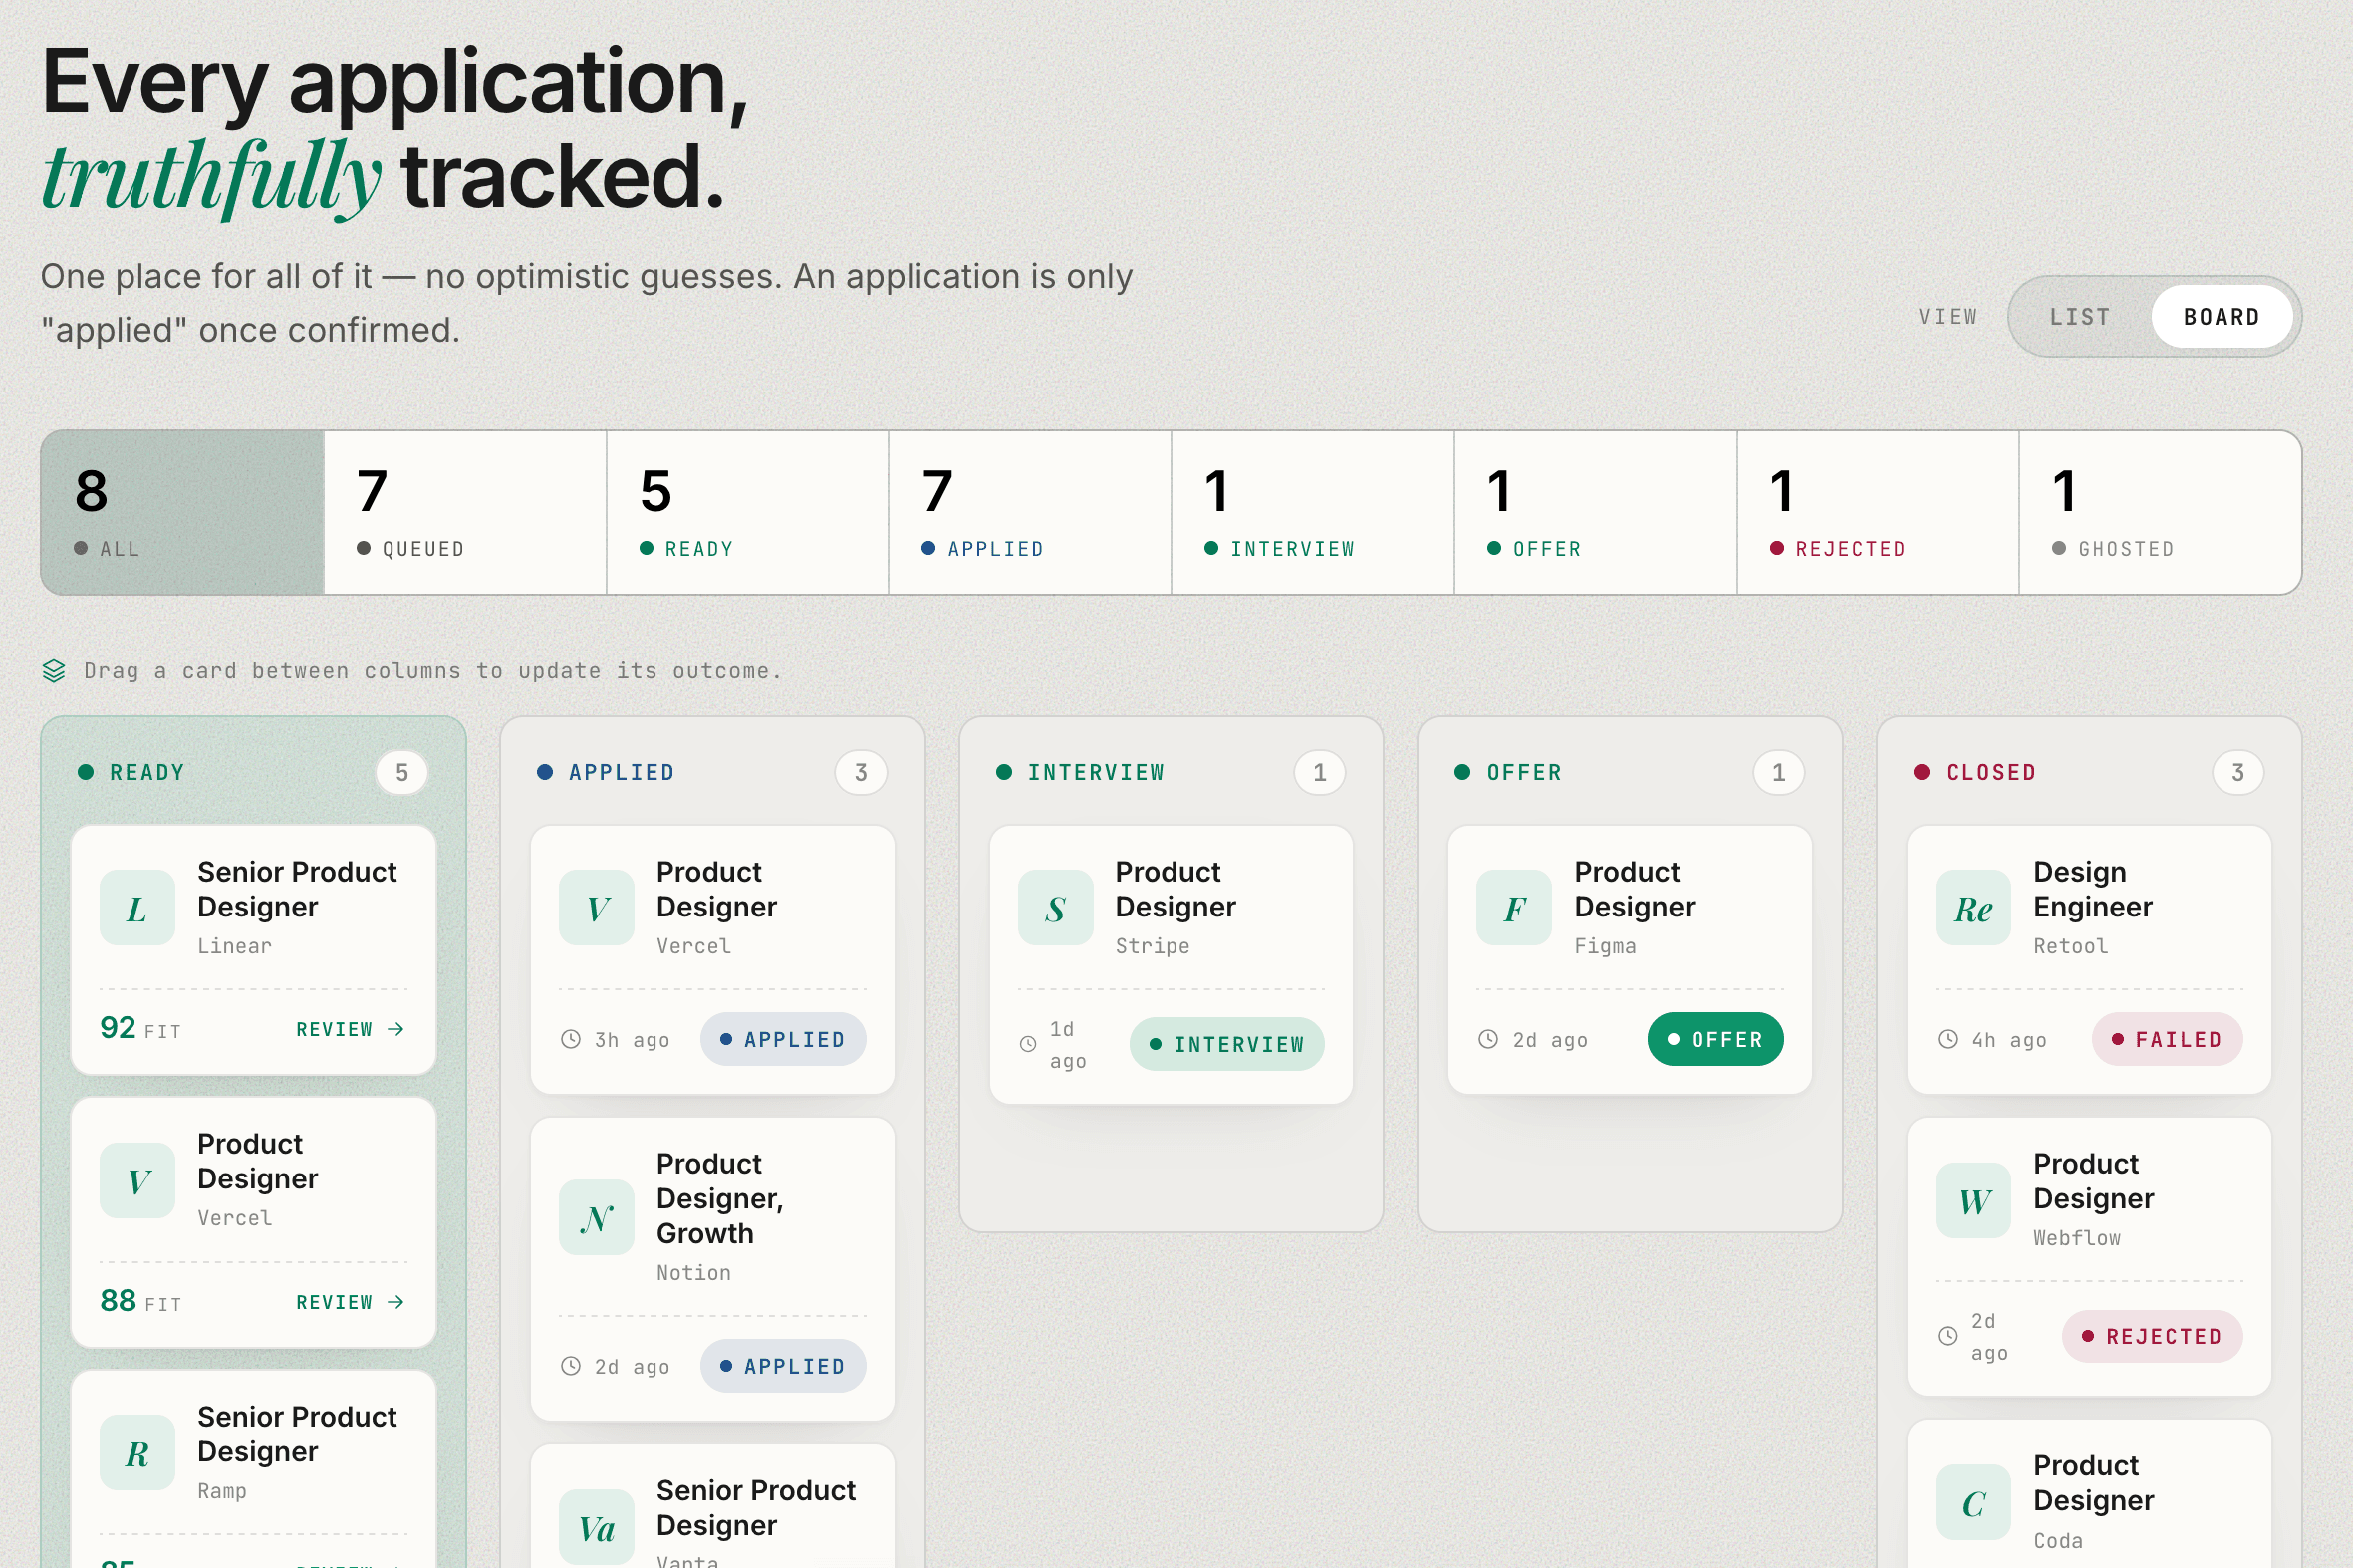Open Review link on Vercel ready card
The width and height of the screenshot is (2353, 1568).
point(351,1302)
